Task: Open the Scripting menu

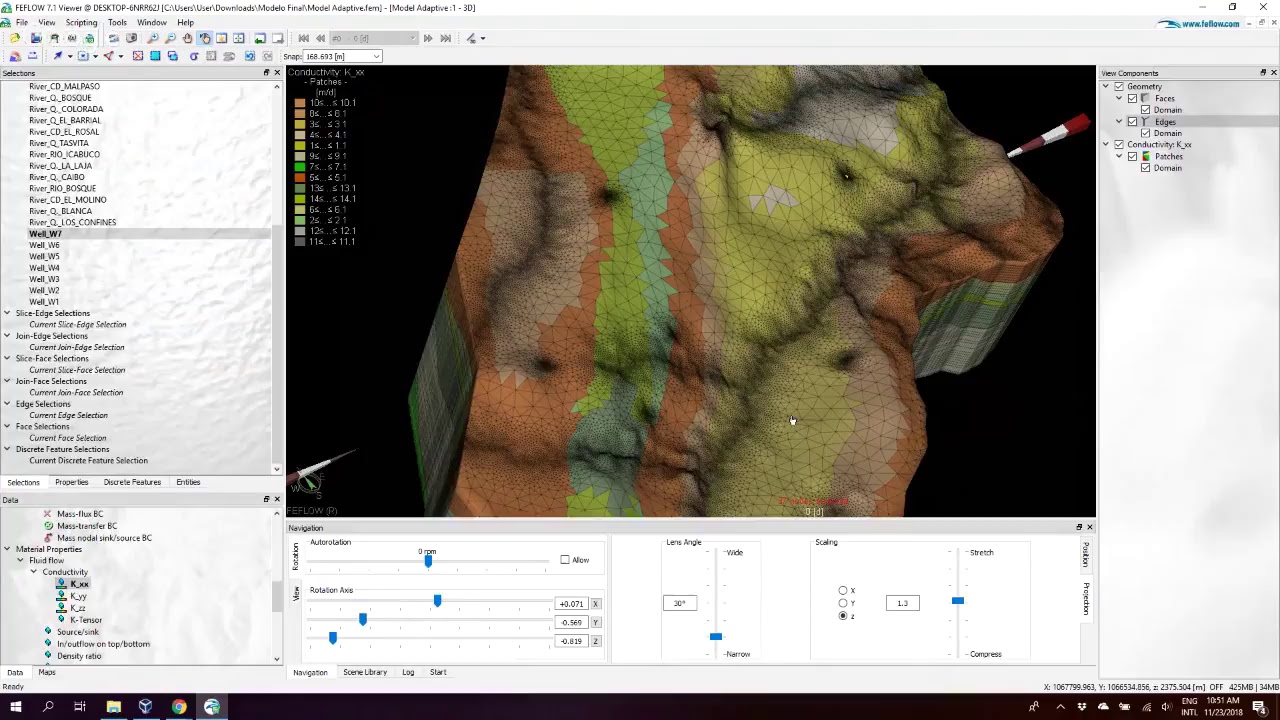Action: [81, 22]
